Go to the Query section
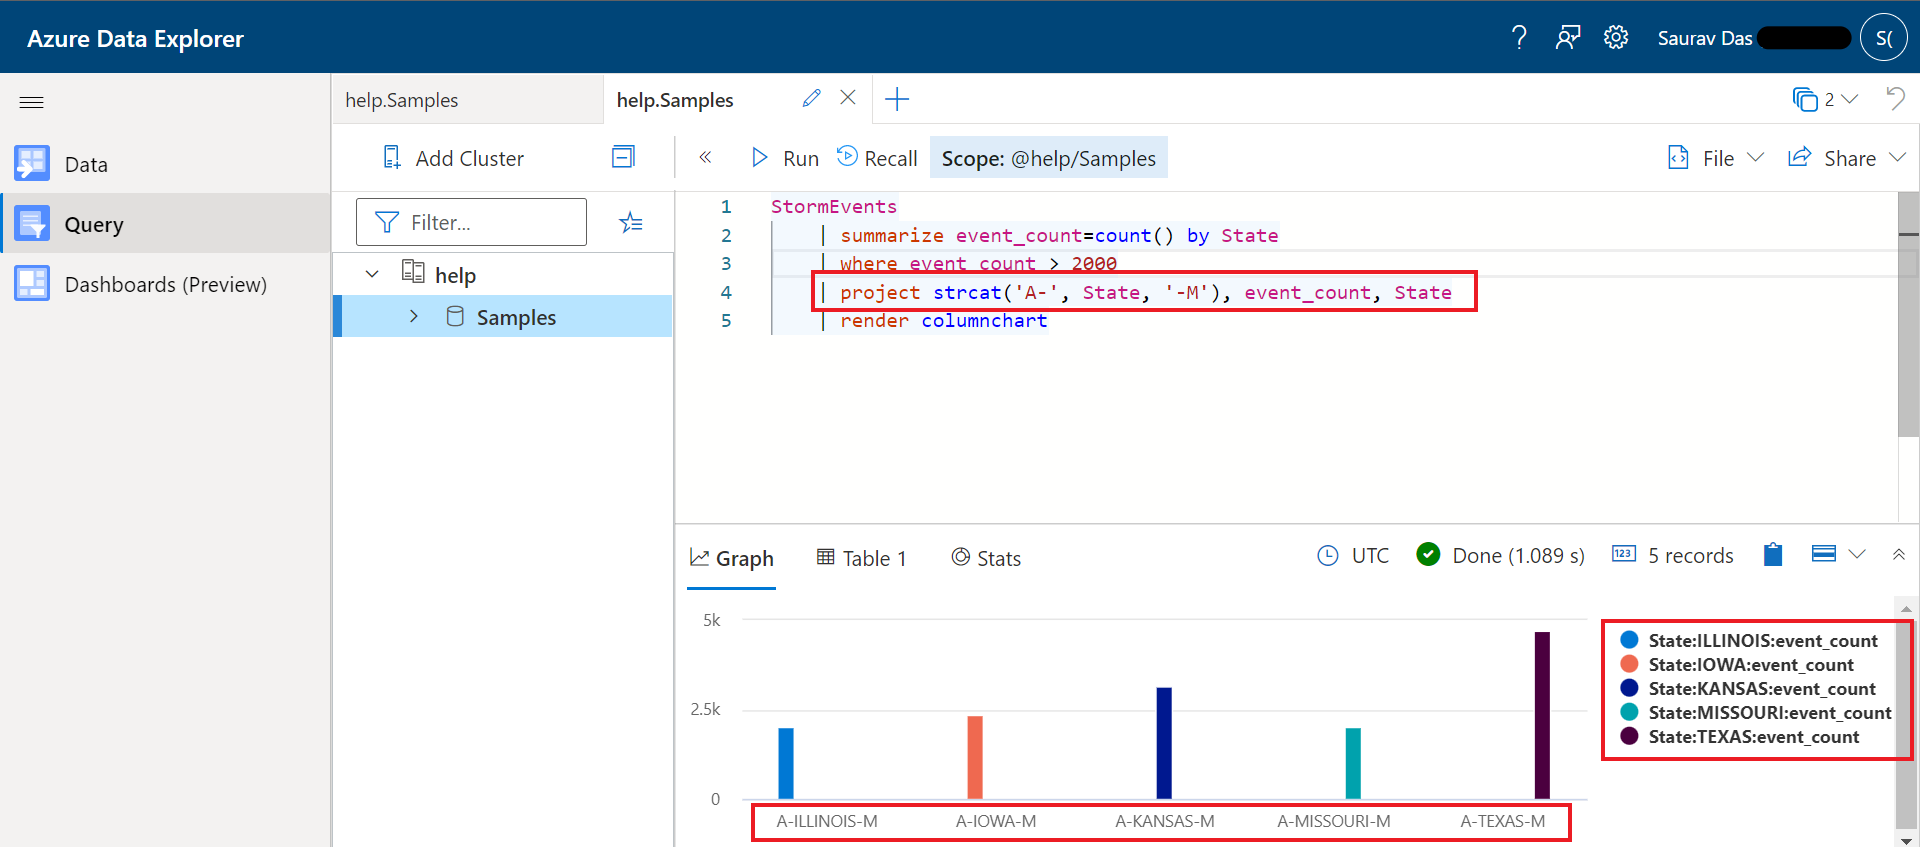Viewport: 1920px width, 847px height. (x=165, y=224)
